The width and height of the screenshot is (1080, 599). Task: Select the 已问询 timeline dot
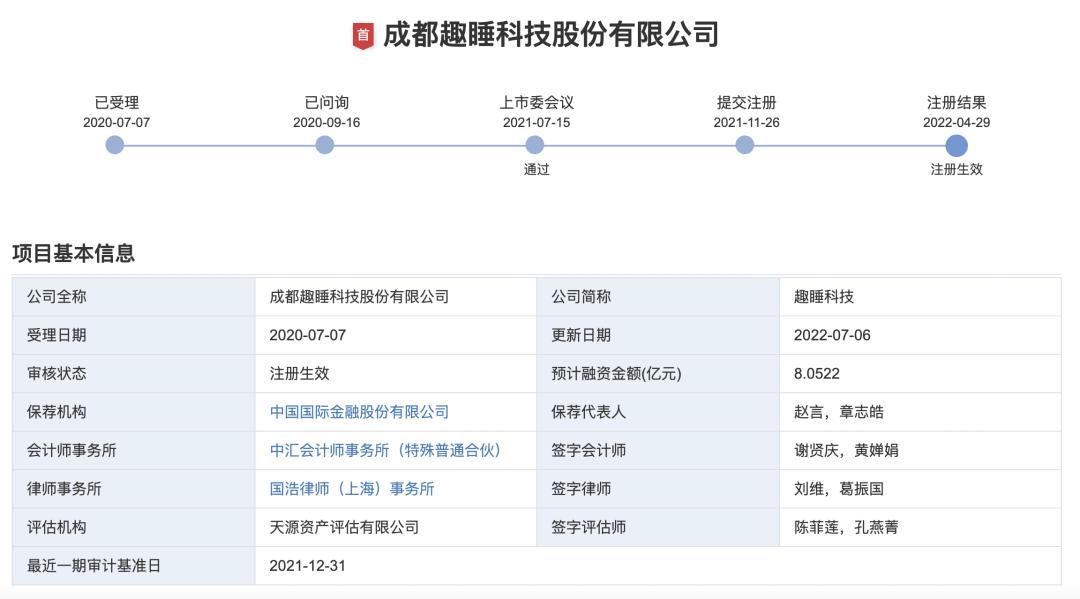[x=324, y=145]
